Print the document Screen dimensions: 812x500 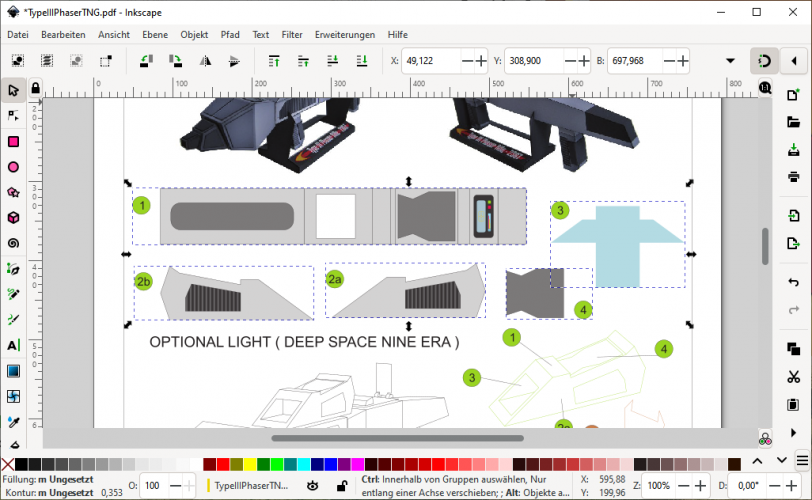[793, 177]
